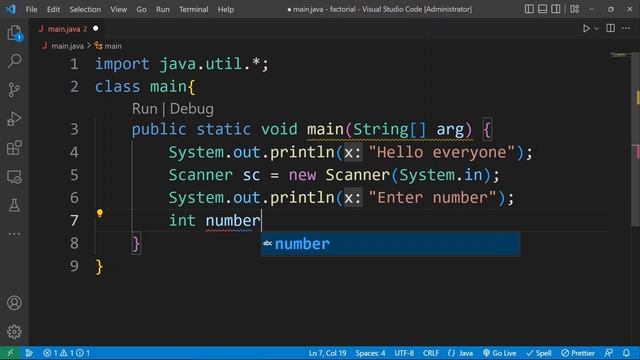Click the main class breadcrumb symbol
This screenshot has height=360, width=640.
tap(108, 46)
